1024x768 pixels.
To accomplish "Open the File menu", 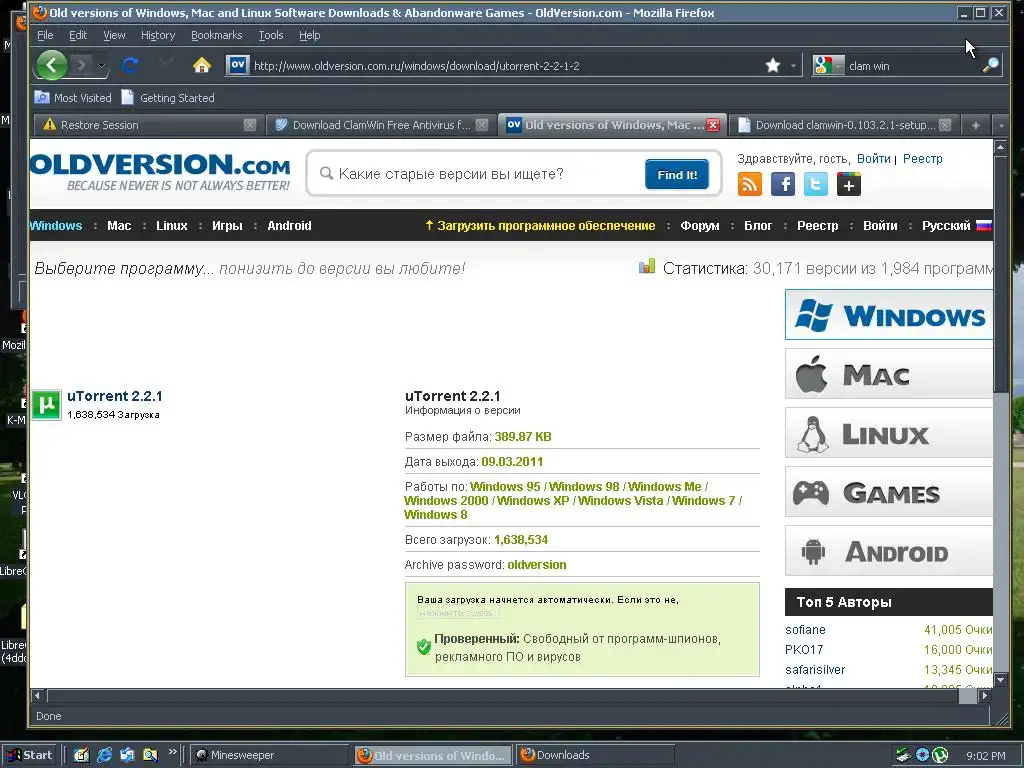I will pyautogui.click(x=45, y=35).
